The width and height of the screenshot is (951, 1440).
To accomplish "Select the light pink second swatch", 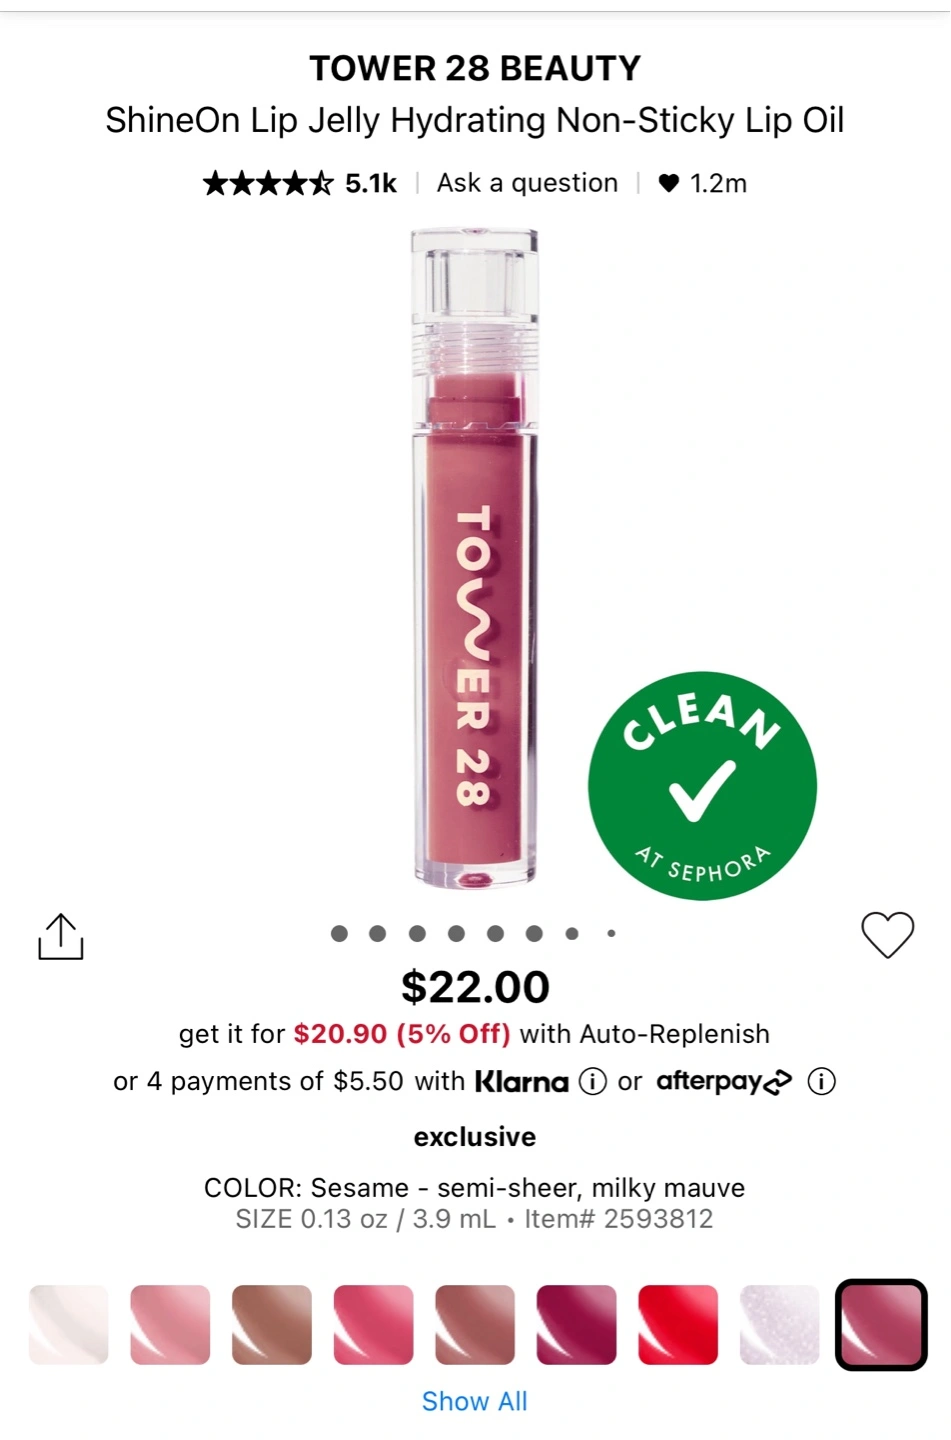I will tap(170, 1325).
